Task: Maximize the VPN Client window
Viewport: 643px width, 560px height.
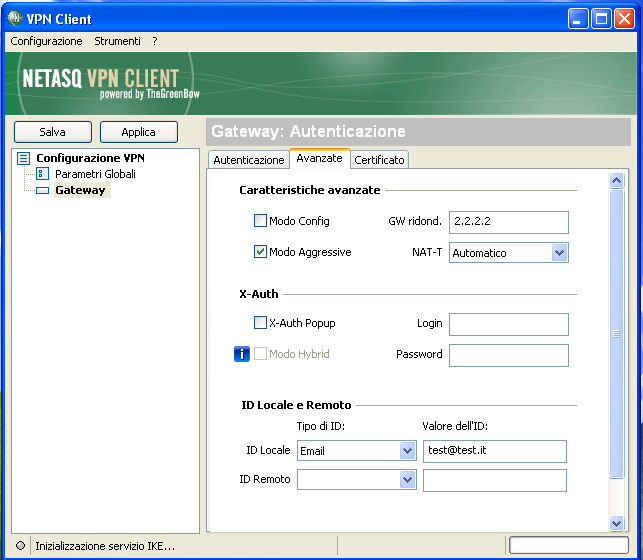Action: click(601, 19)
